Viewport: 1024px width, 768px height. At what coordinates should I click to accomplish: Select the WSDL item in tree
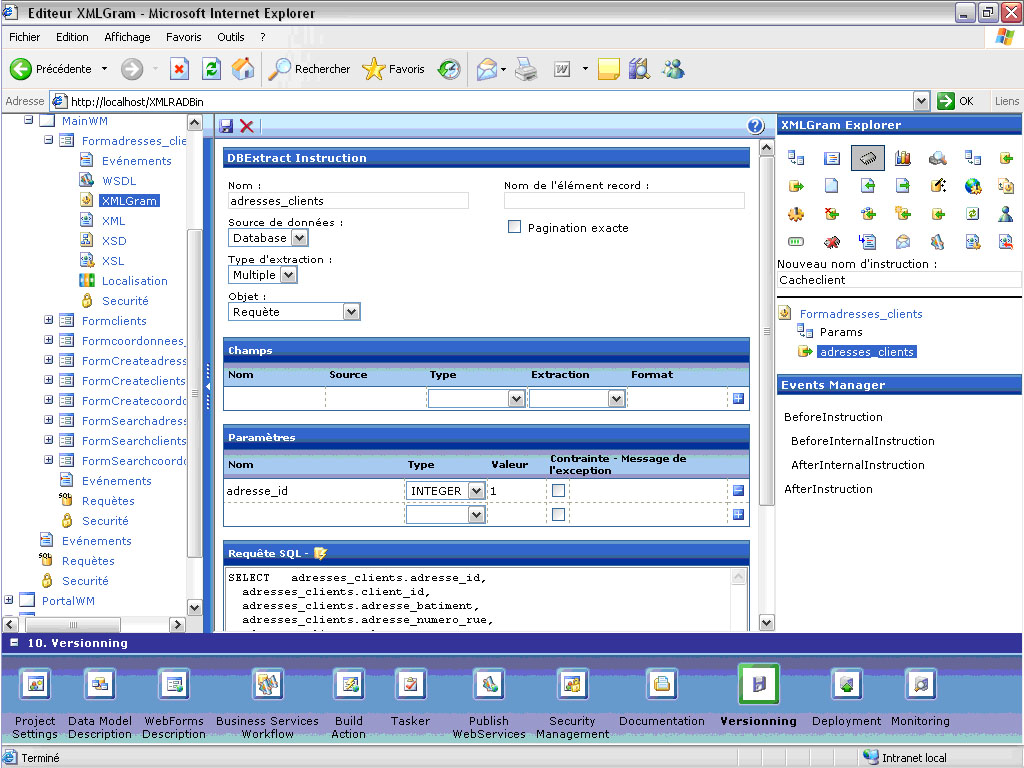coord(119,181)
